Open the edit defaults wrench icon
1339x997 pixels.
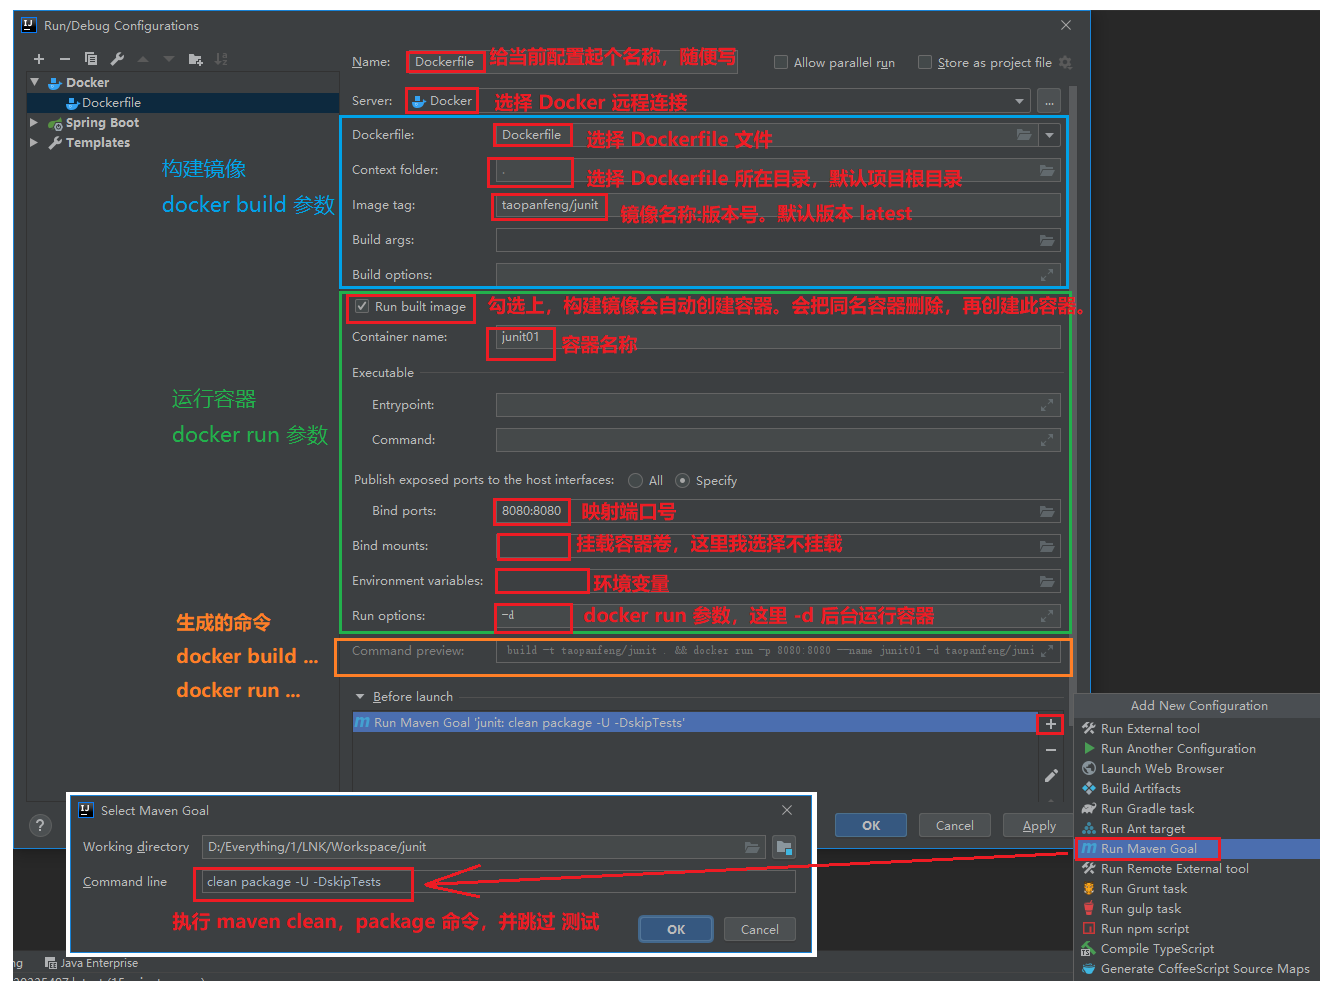click(x=117, y=60)
